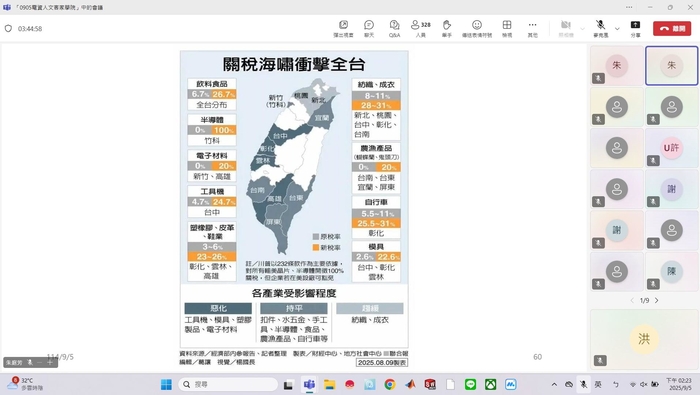Open Google Chrome from the taskbar
700x395 pixels.
390,384
